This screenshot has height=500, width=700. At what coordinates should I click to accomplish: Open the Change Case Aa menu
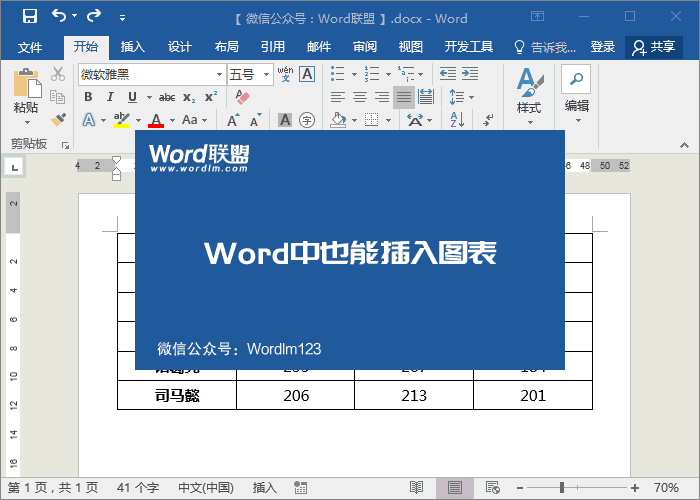pyautogui.click(x=194, y=120)
